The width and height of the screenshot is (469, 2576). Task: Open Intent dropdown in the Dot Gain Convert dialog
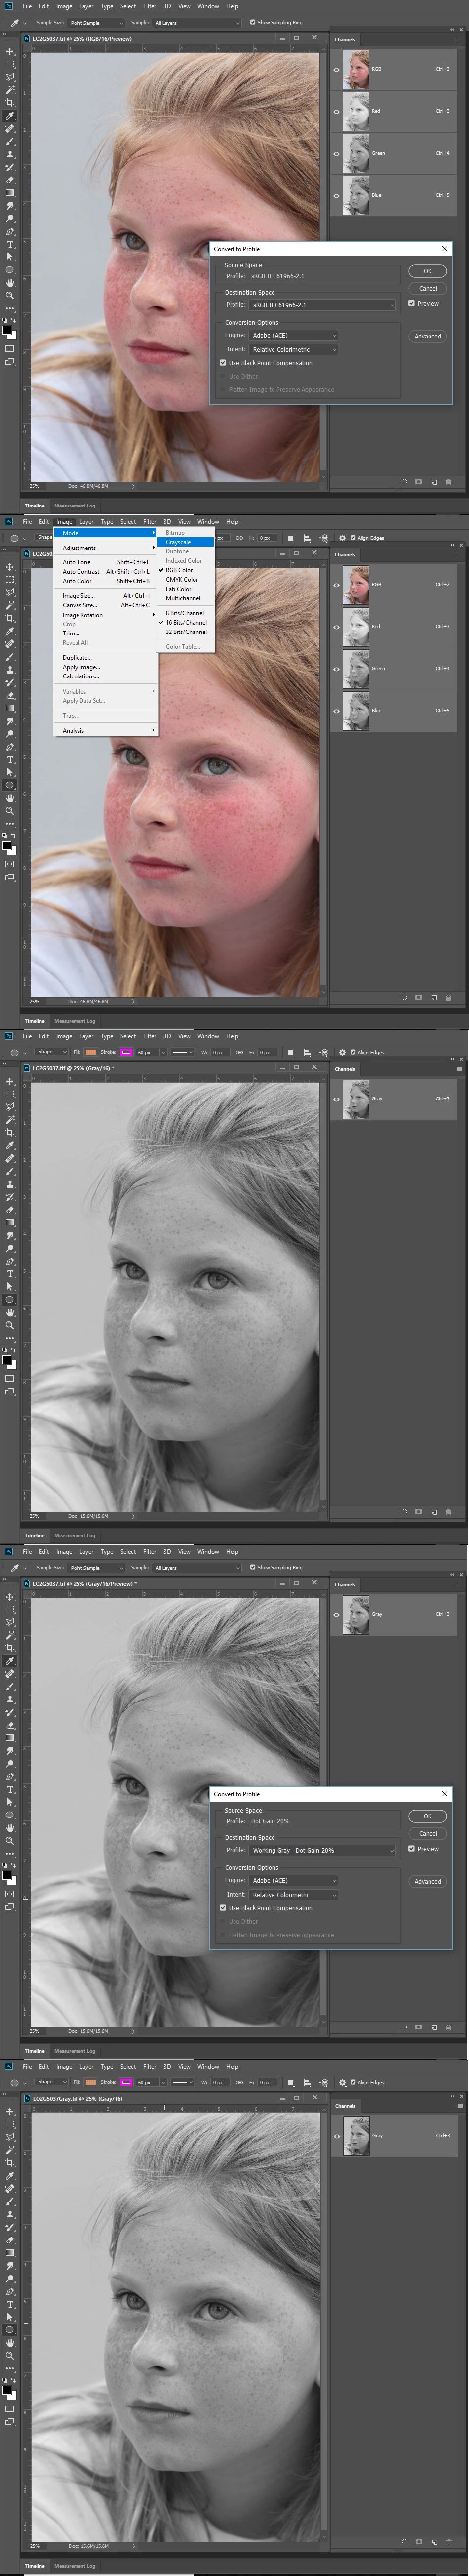click(293, 1894)
